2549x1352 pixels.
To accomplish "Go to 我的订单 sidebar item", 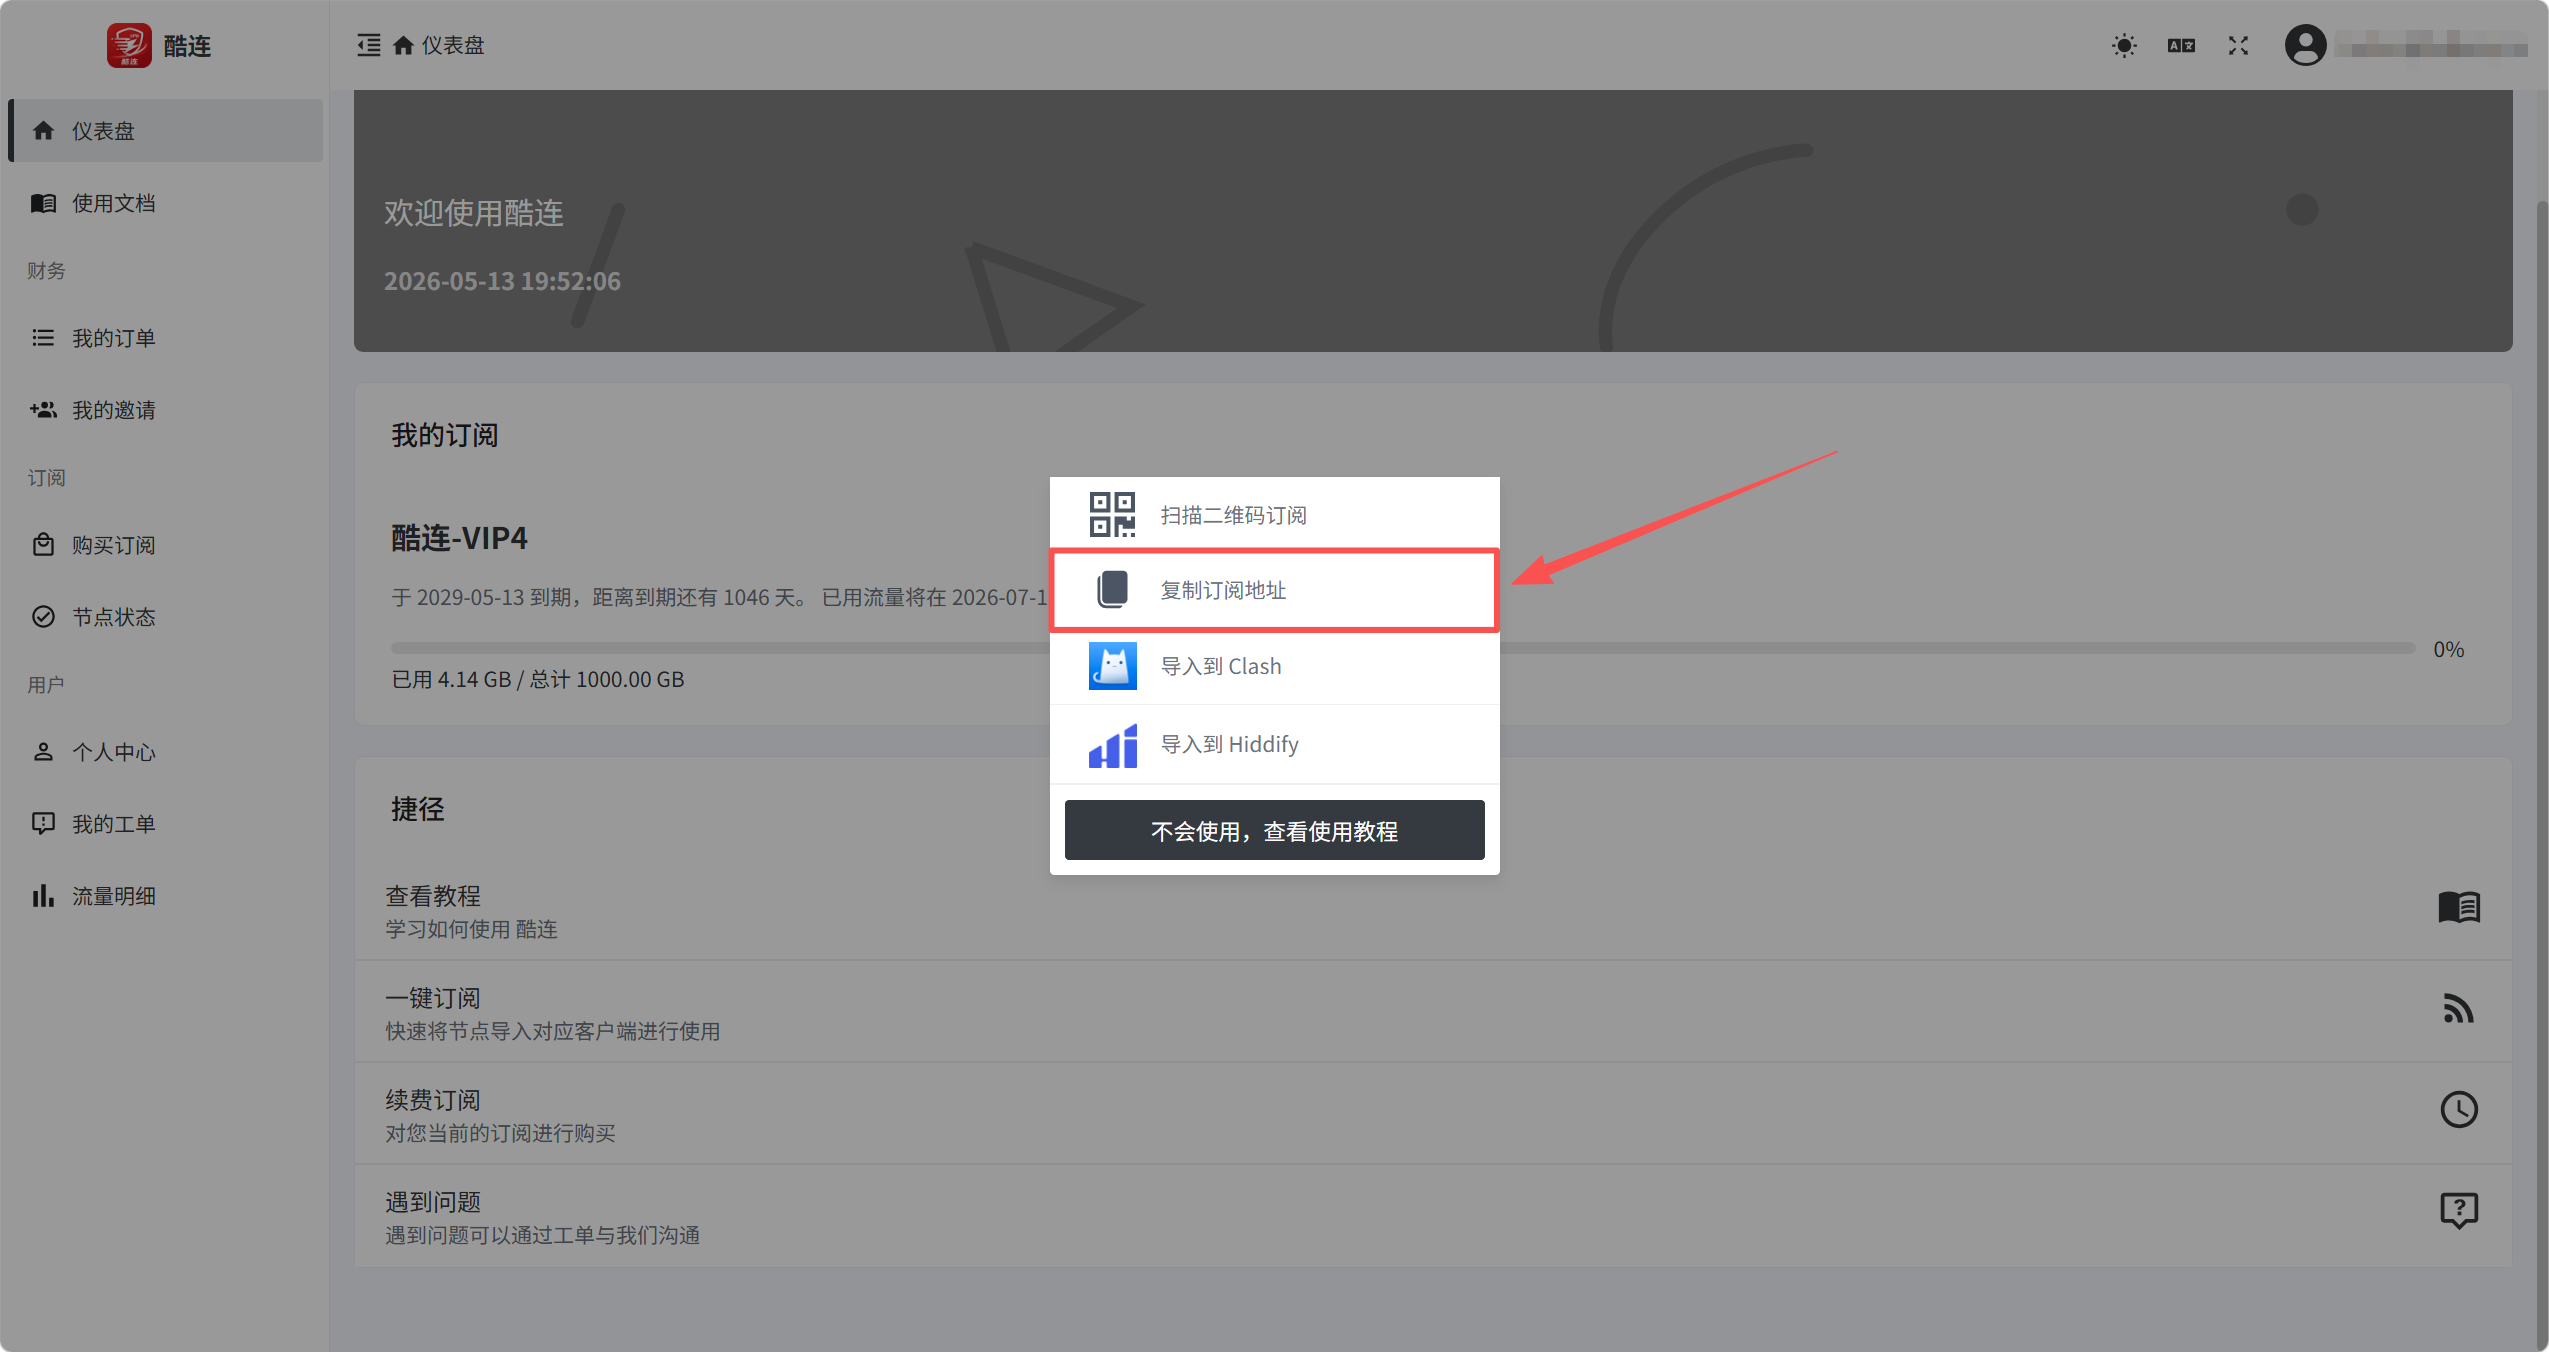I will (166, 338).
